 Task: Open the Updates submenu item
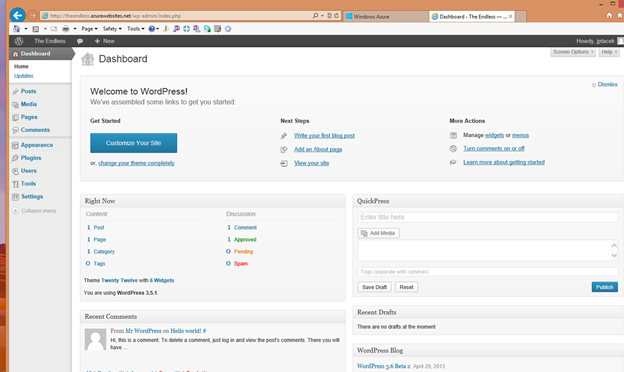click(23, 76)
